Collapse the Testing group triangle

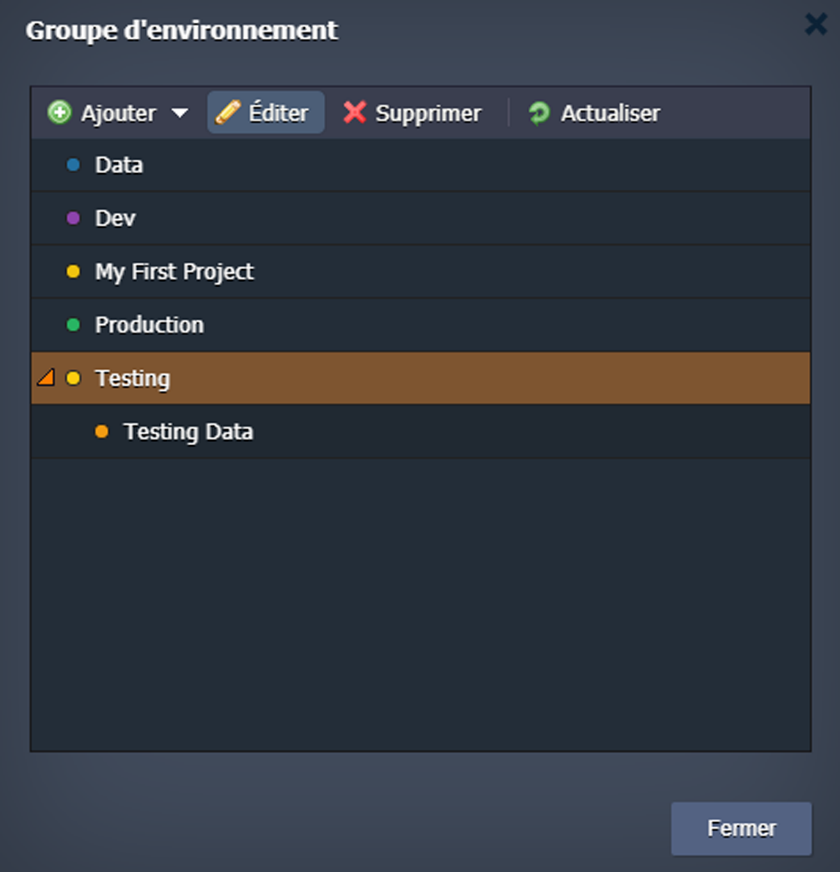pos(45,378)
